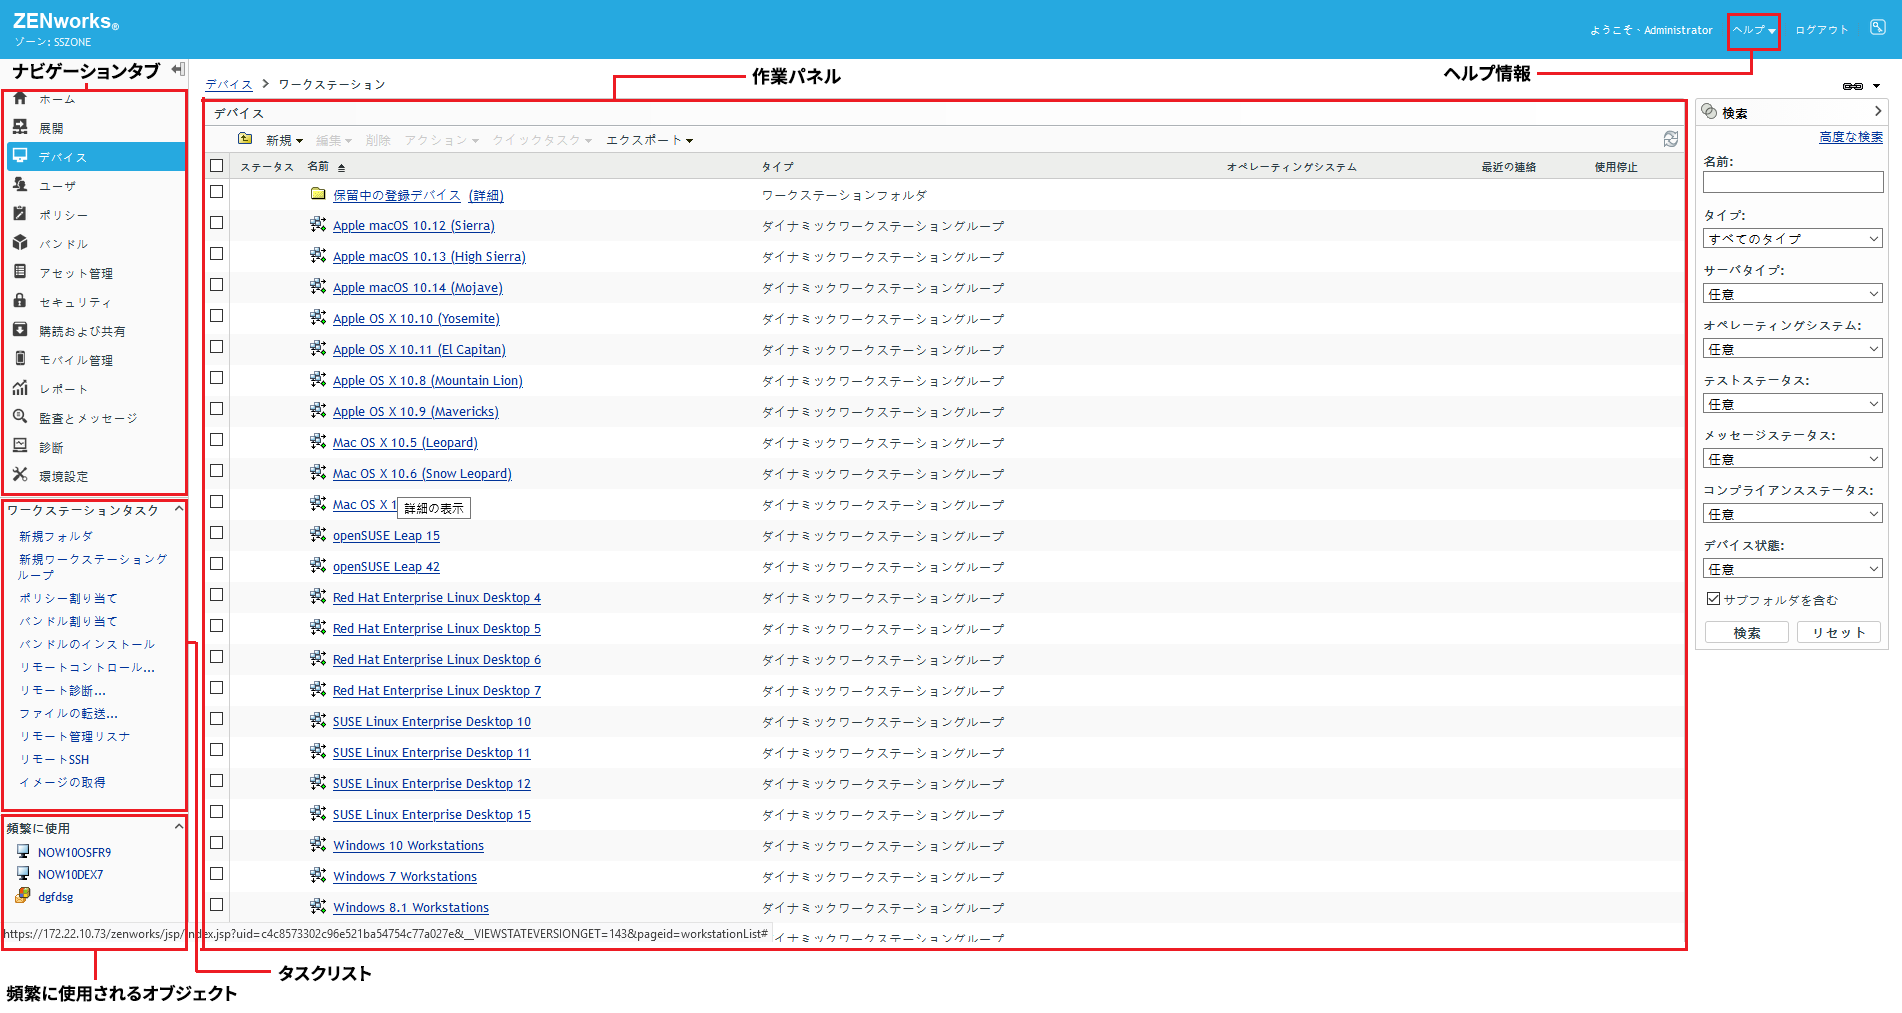Open the タイプ dropdown in search panel
Screen dimensions: 1902x1013
tap(1792, 238)
